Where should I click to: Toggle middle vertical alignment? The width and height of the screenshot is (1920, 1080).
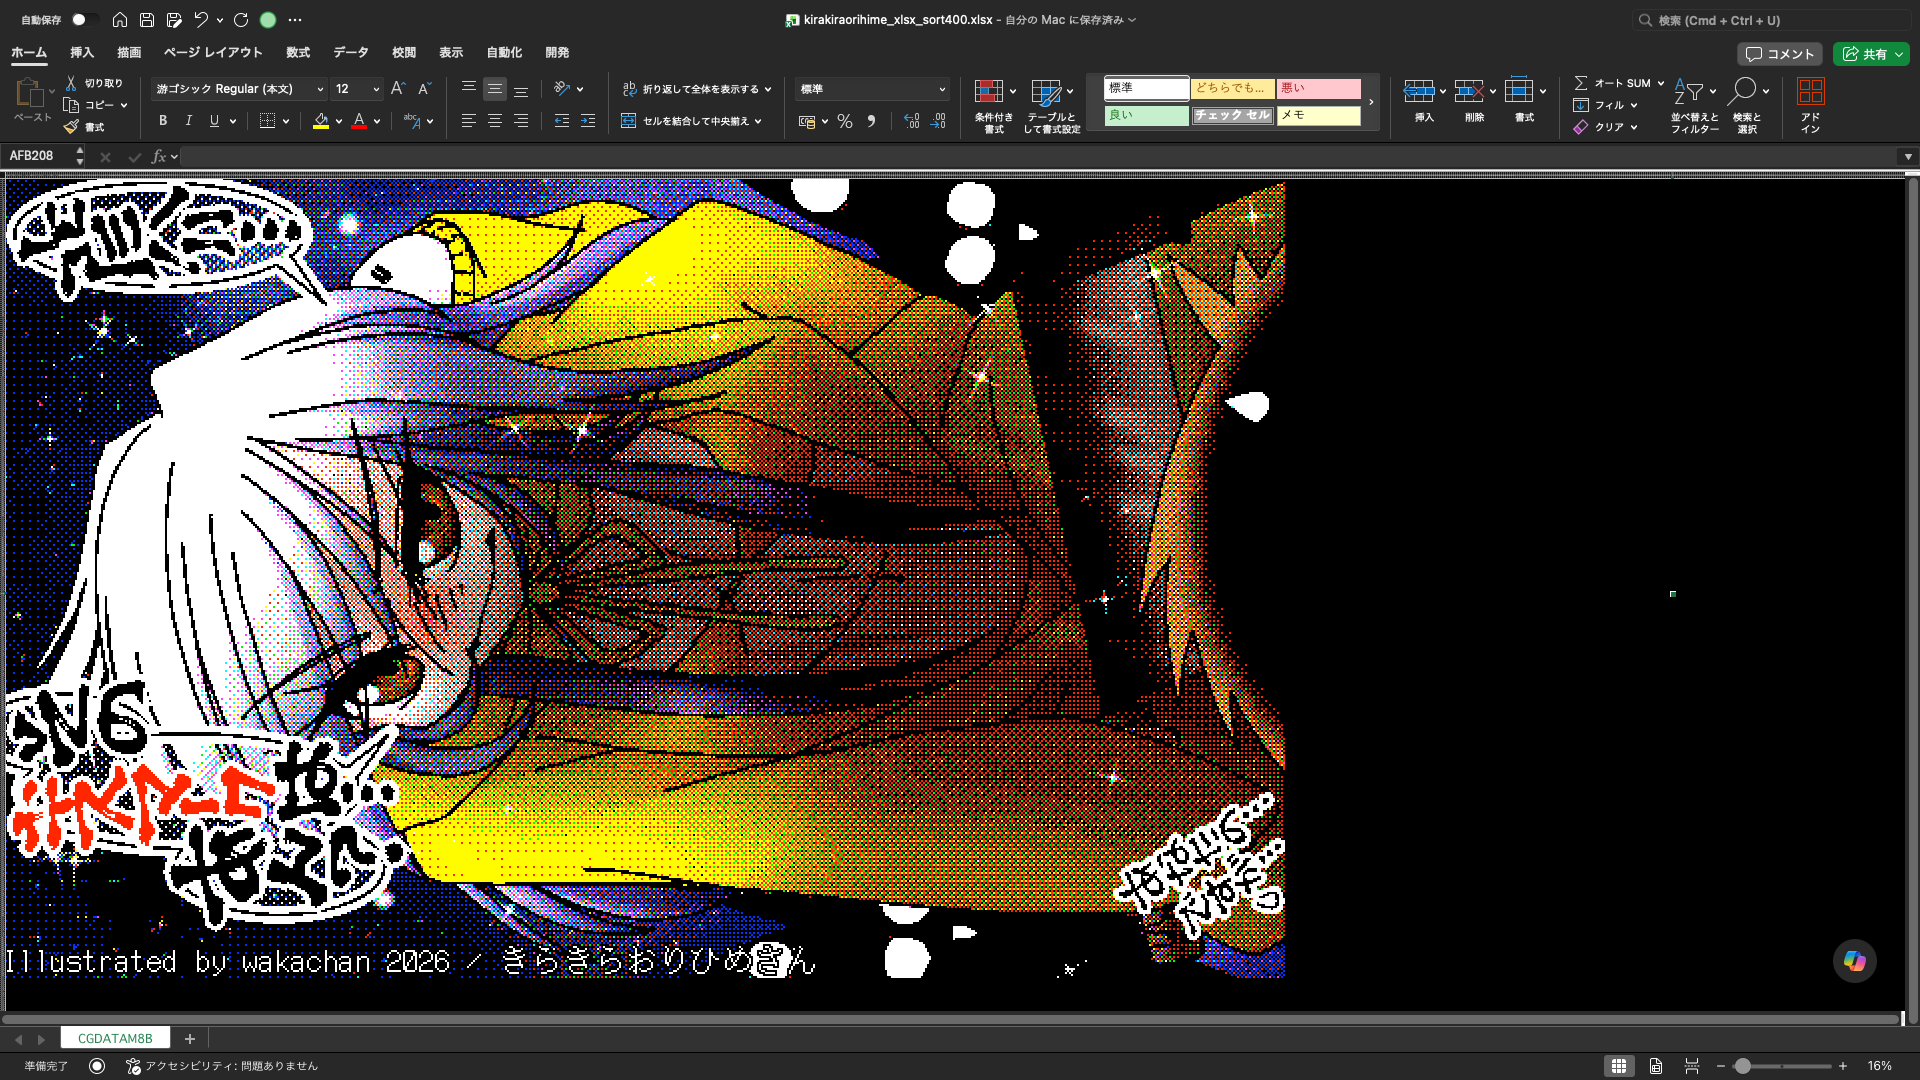pyautogui.click(x=495, y=89)
